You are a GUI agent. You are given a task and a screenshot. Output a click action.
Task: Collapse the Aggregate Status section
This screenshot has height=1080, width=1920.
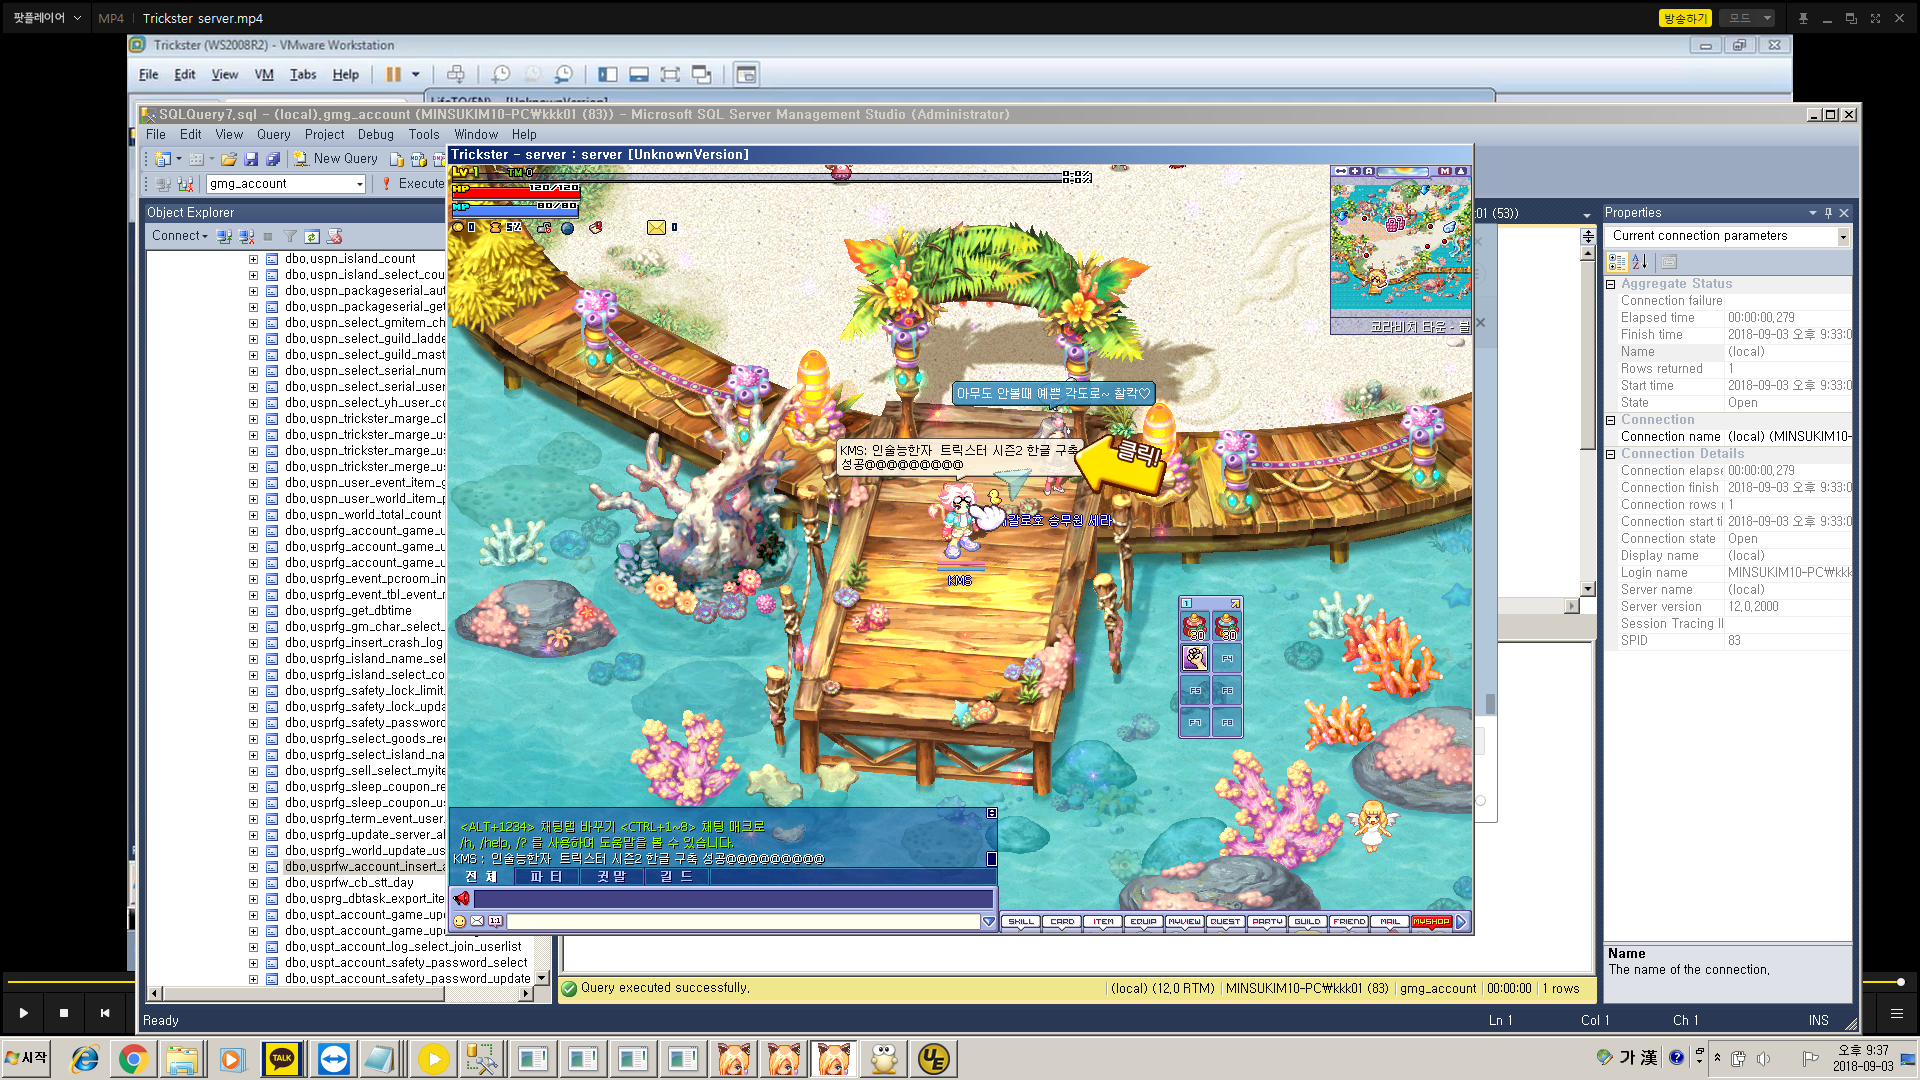click(1611, 284)
